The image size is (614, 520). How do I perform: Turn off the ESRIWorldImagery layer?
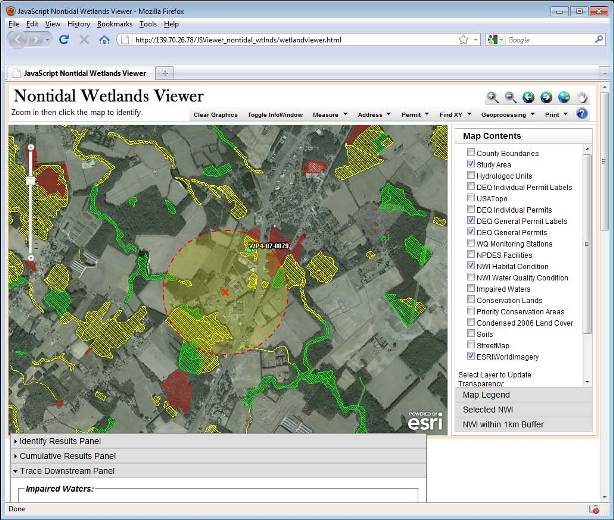coord(471,356)
